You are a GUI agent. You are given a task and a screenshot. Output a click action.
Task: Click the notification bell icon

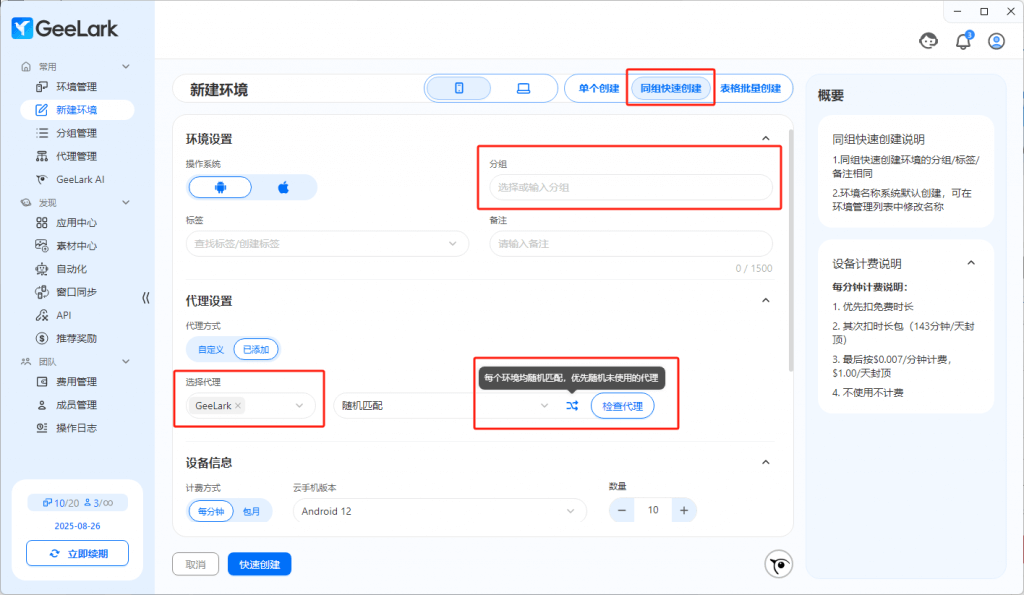963,41
